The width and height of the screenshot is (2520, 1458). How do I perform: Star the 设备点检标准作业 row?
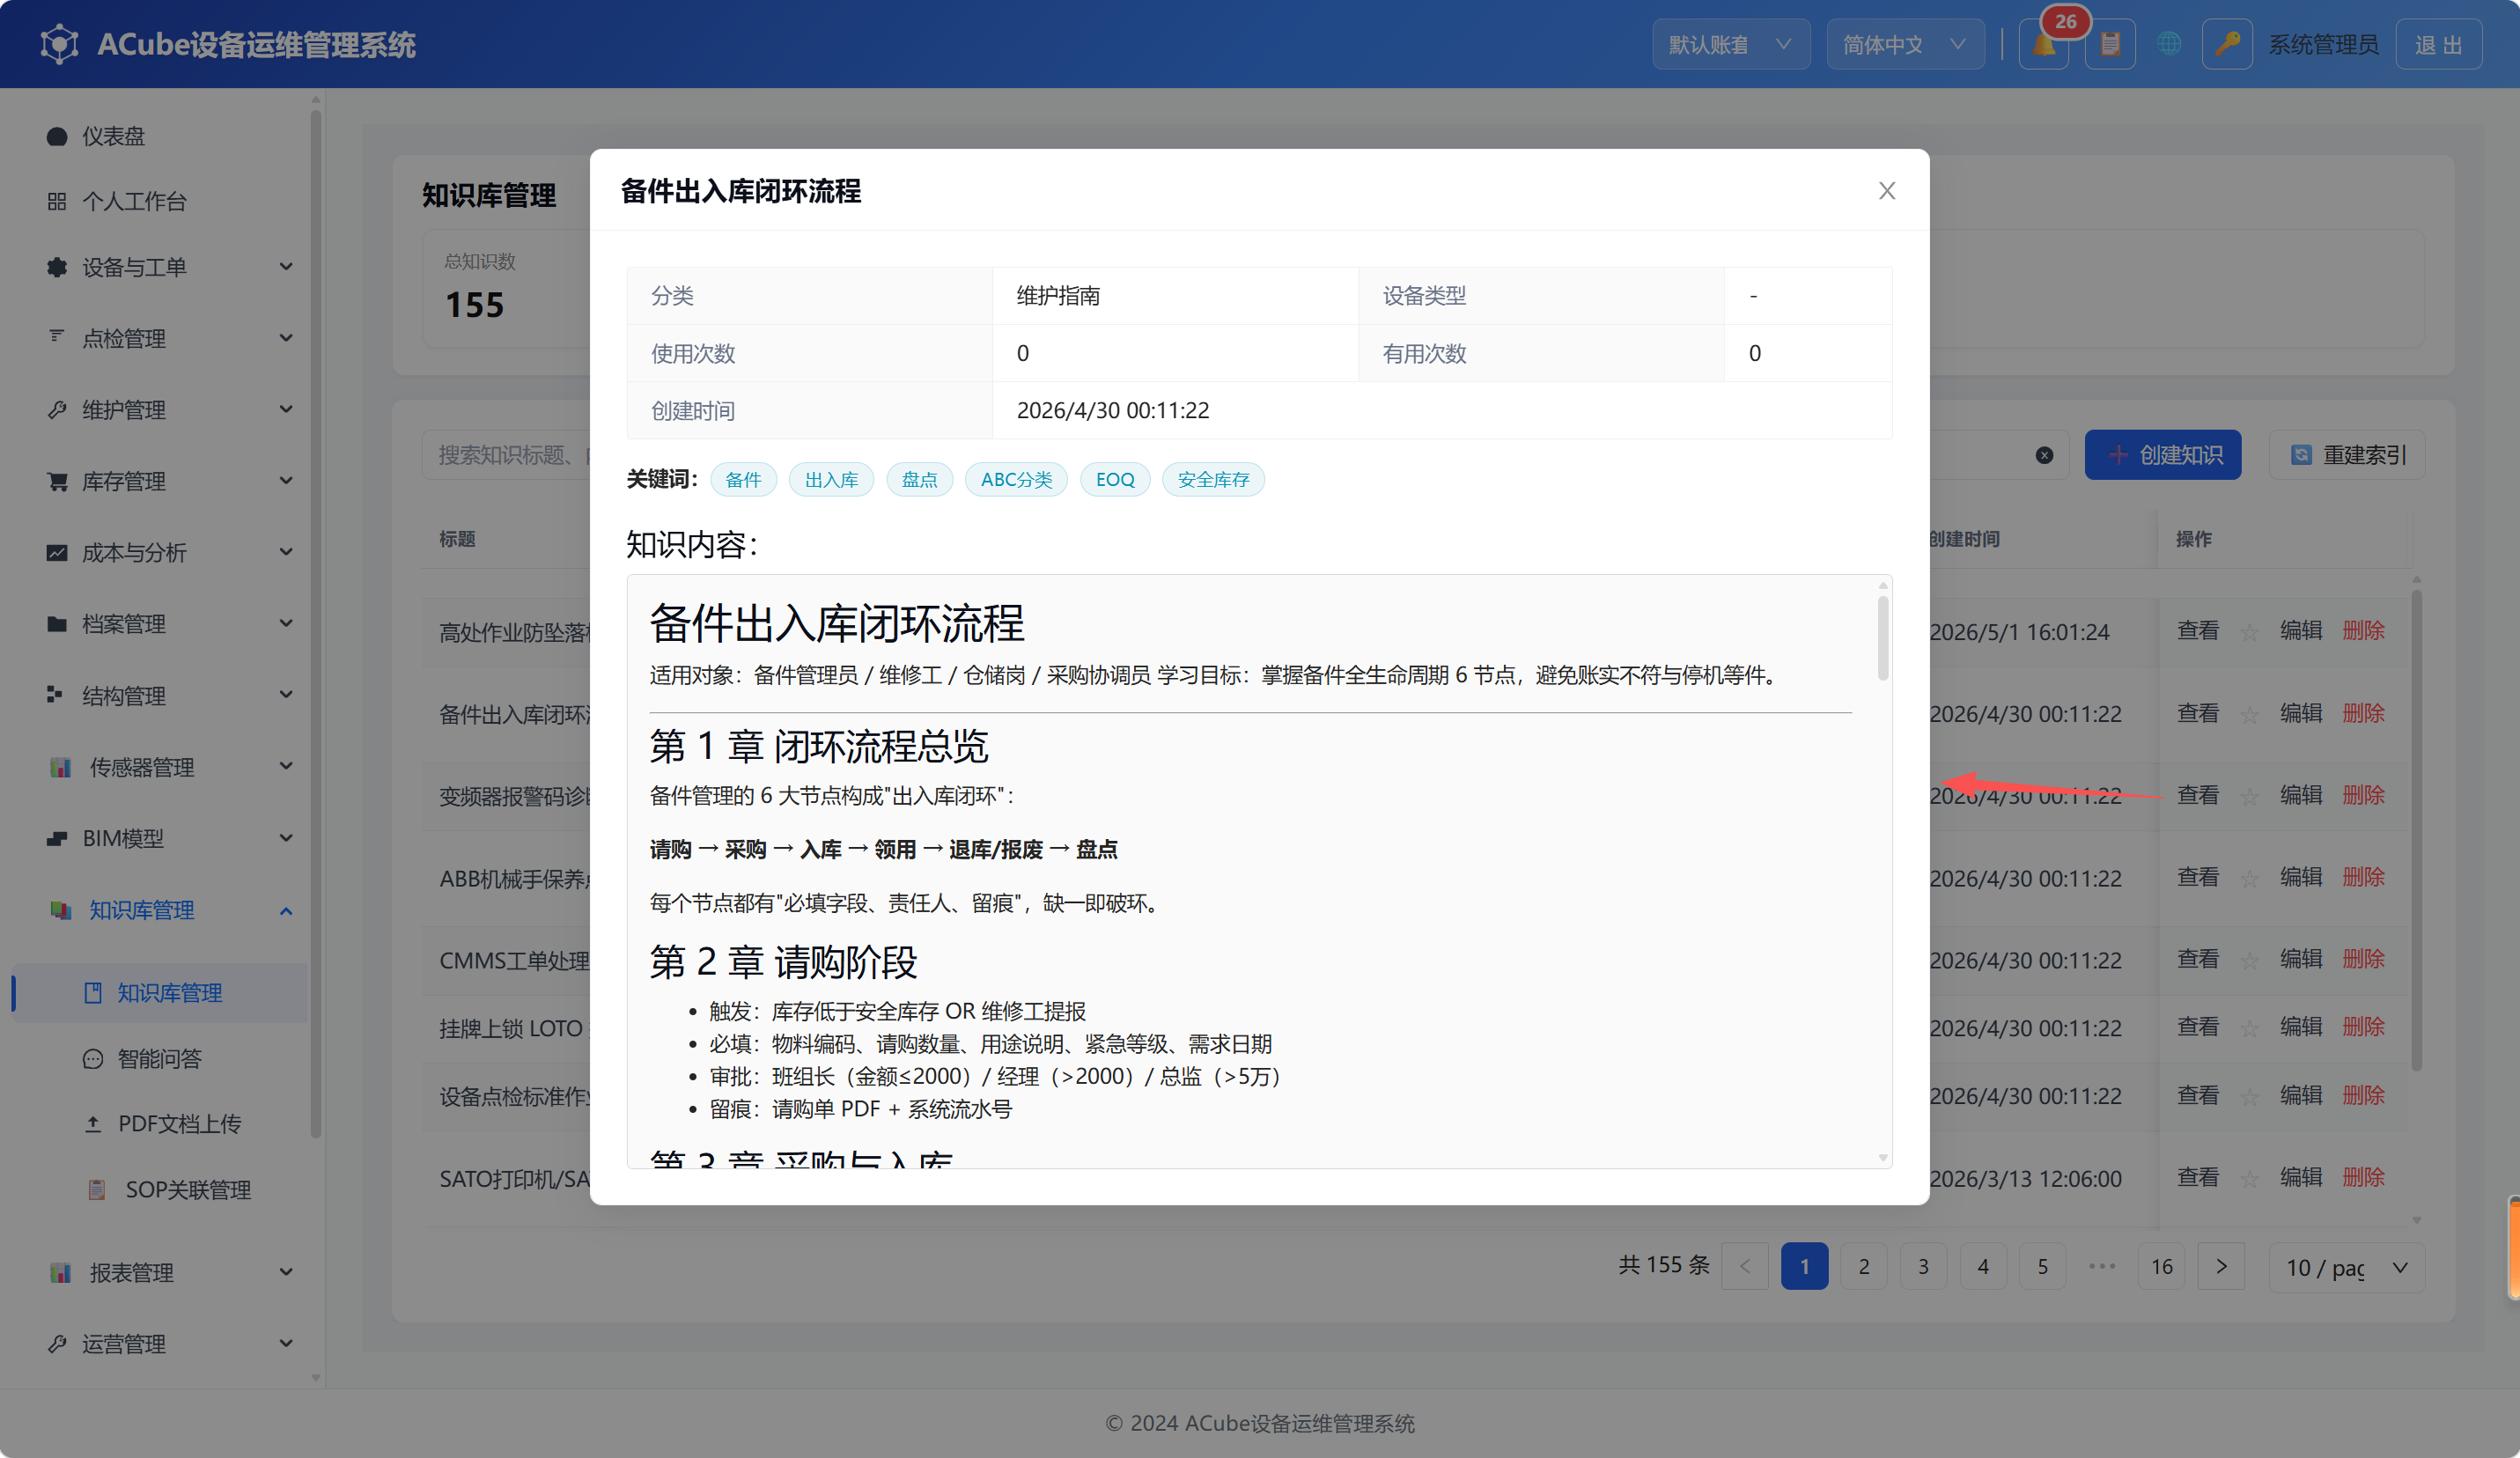2249,1097
